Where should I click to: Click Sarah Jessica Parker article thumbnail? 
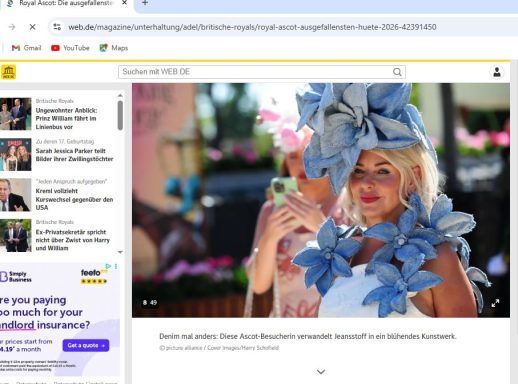pos(15,154)
